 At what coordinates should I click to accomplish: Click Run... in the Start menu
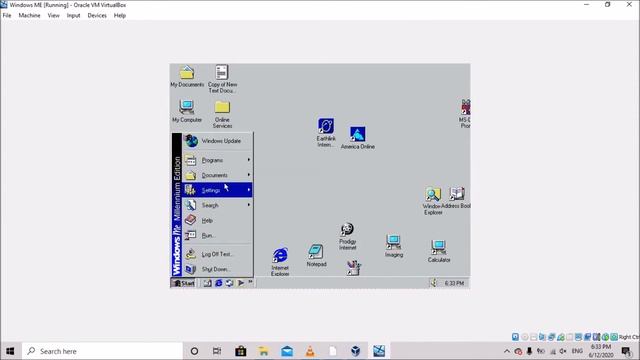(218, 235)
